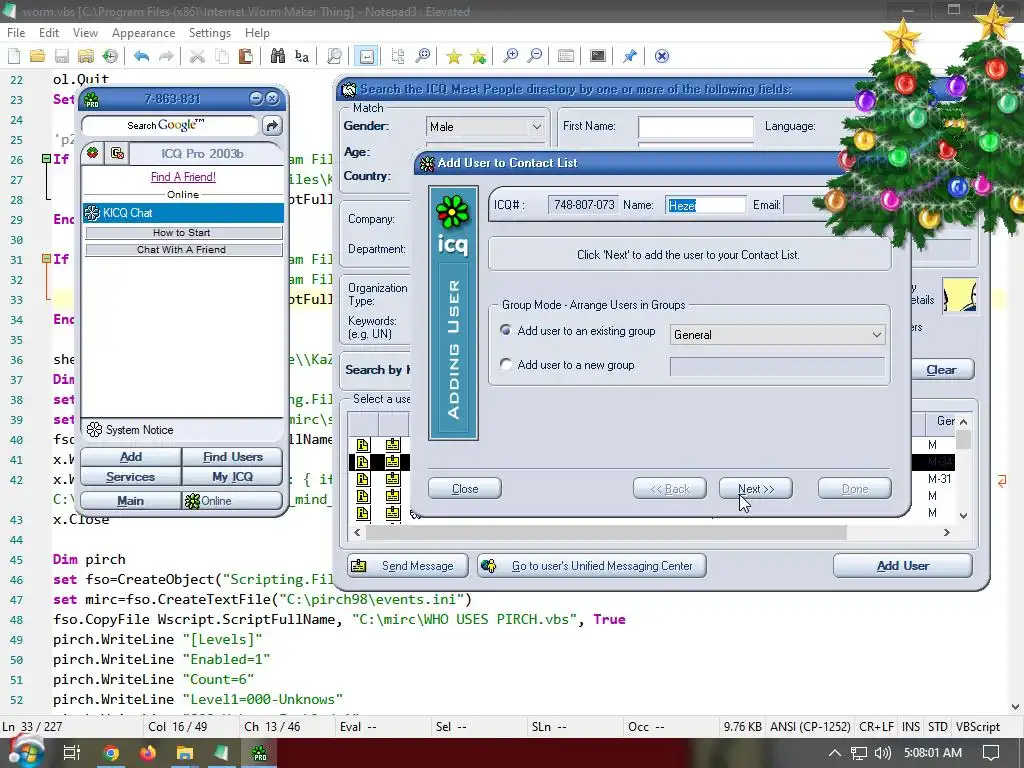This screenshot has height=768, width=1024.
Task: Collapse the code fold marker on line 31
Action: (x=46, y=259)
